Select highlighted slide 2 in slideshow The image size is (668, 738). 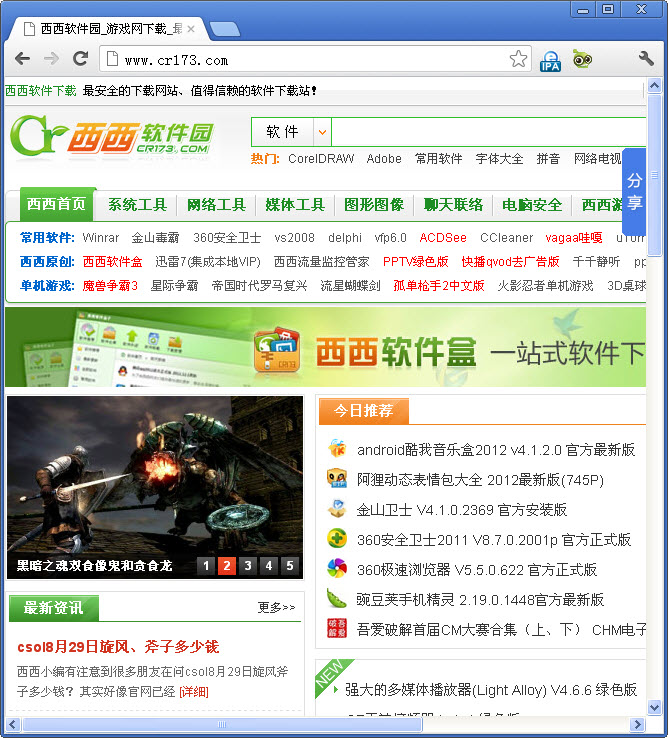coord(227,566)
